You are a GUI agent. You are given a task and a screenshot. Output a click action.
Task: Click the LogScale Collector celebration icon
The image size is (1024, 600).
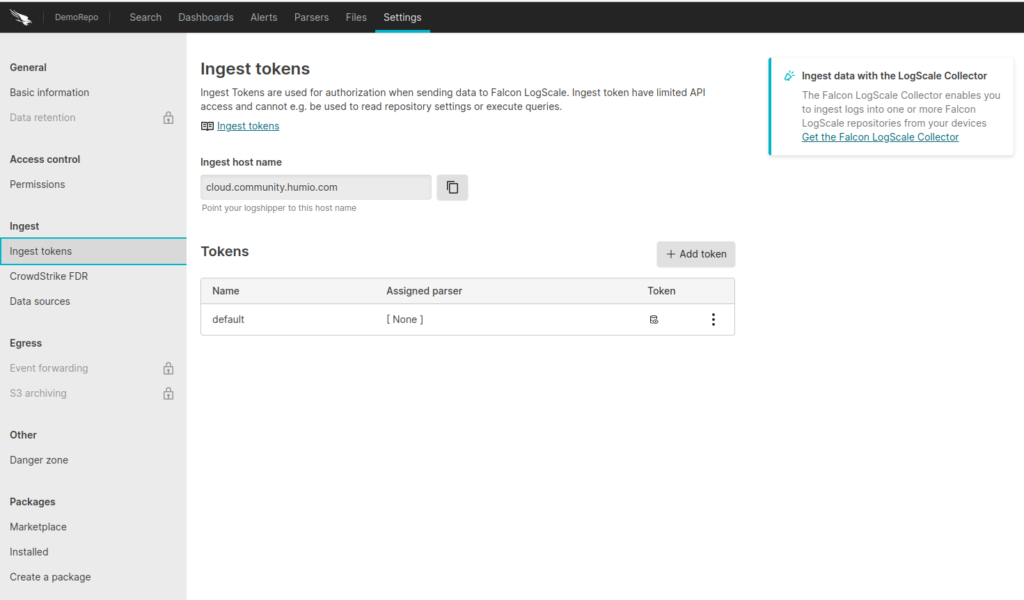[x=789, y=76]
